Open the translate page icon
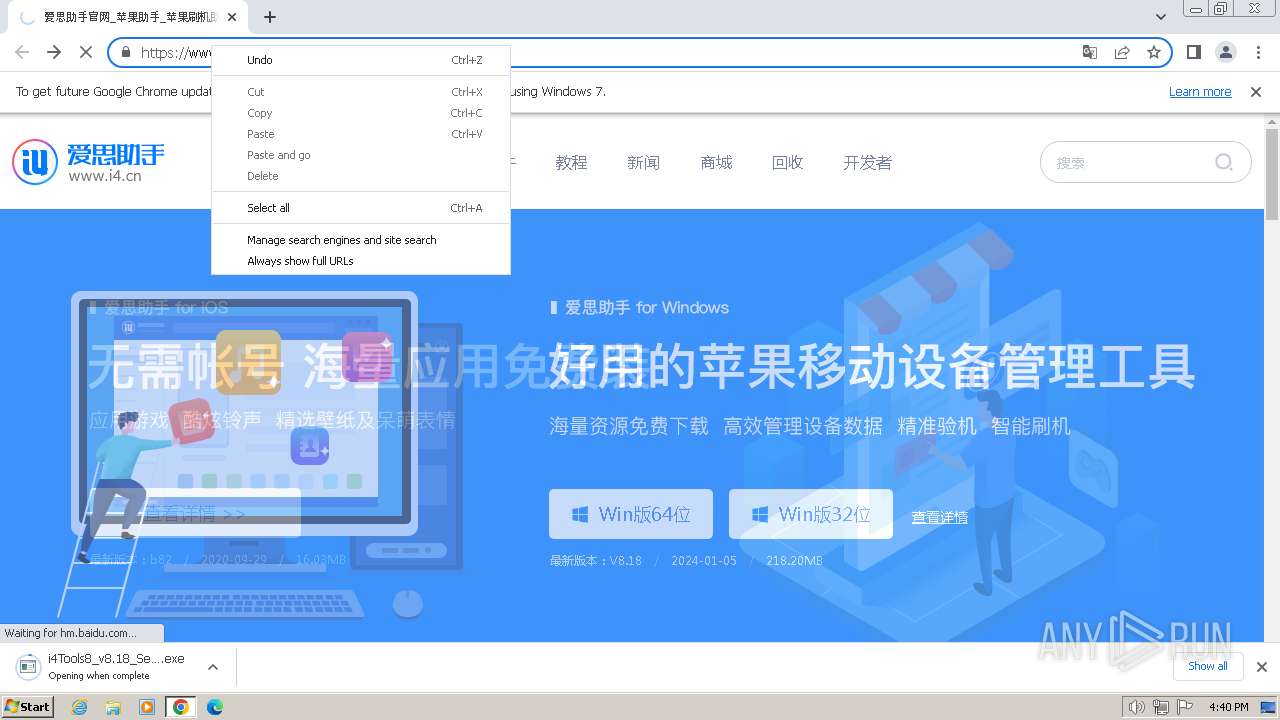 [x=1090, y=52]
